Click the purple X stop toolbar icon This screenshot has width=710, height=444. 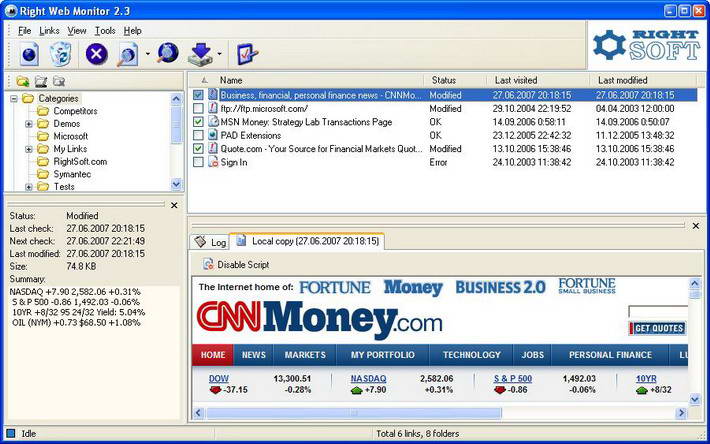click(96, 54)
